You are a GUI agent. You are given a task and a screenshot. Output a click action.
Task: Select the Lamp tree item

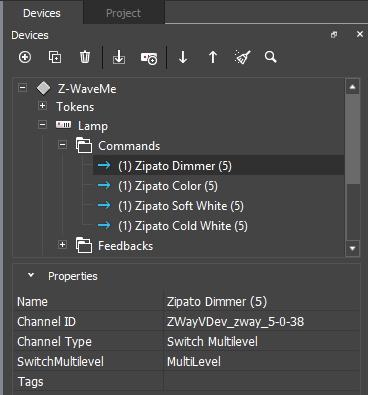(x=93, y=126)
